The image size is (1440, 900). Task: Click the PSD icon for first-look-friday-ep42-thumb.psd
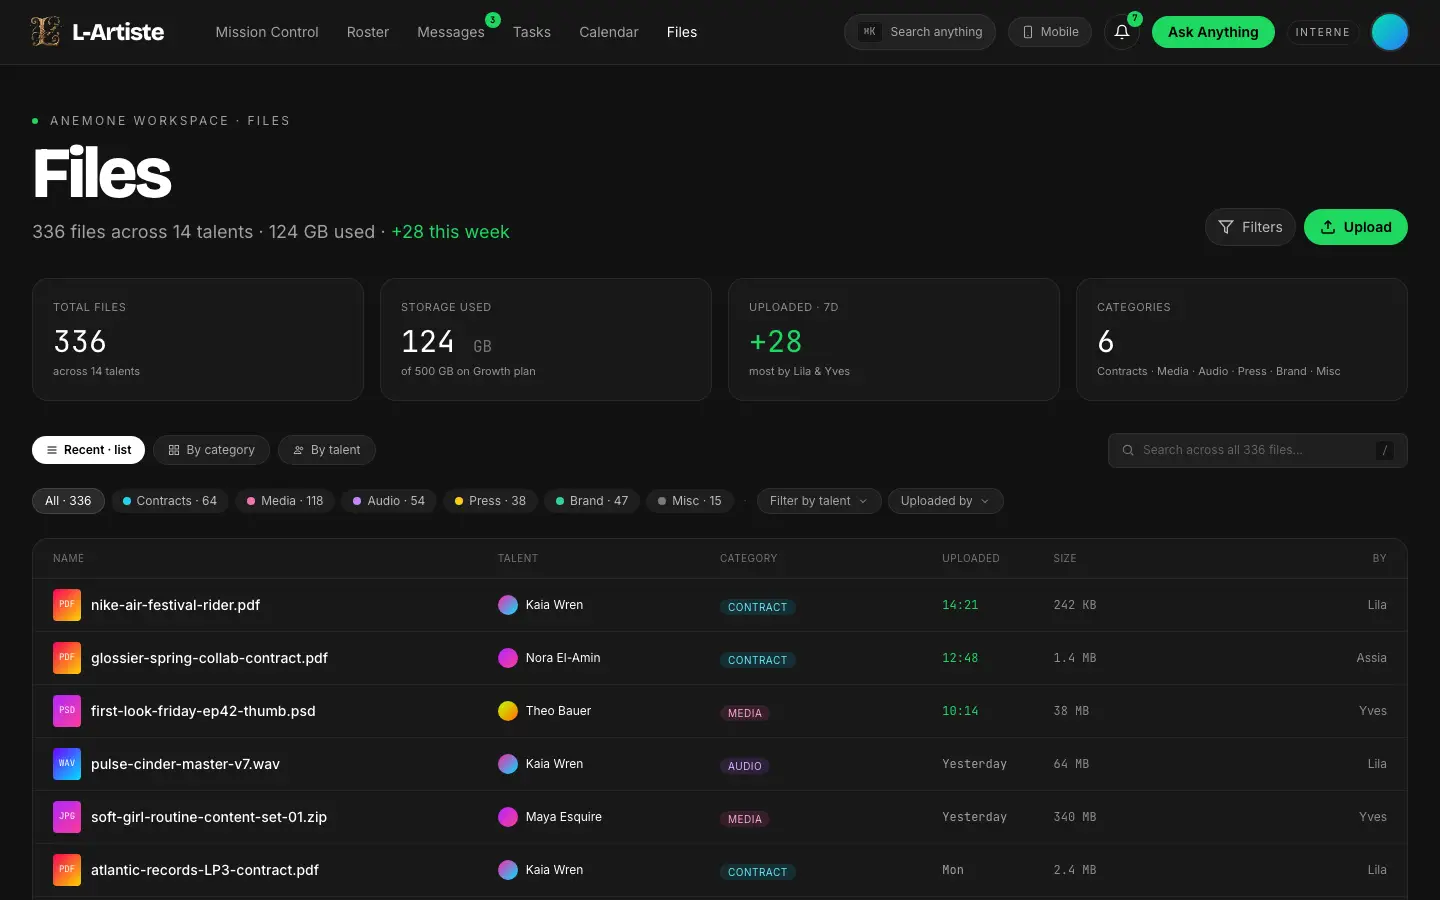pyautogui.click(x=67, y=711)
